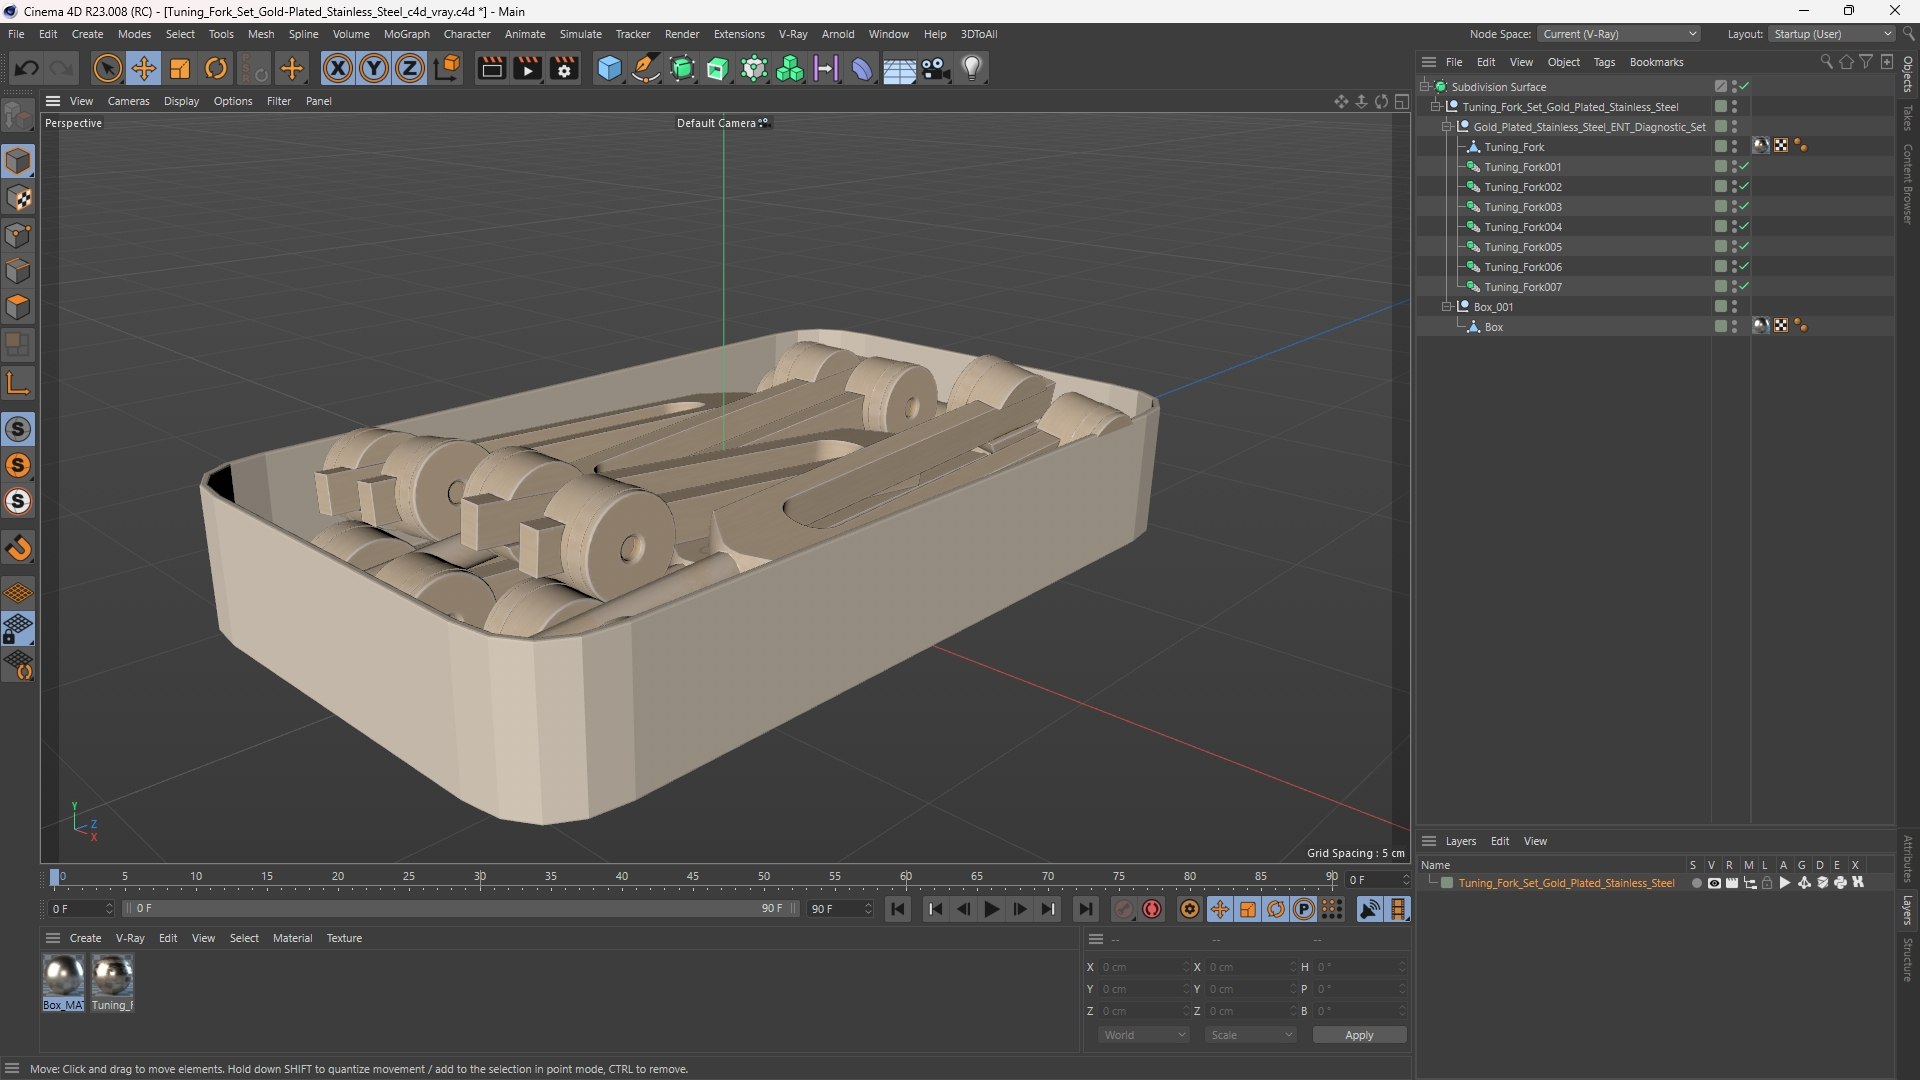Select the Box_MAT material thumbnail
The height and width of the screenshot is (1080, 1920).
tap(63, 982)
